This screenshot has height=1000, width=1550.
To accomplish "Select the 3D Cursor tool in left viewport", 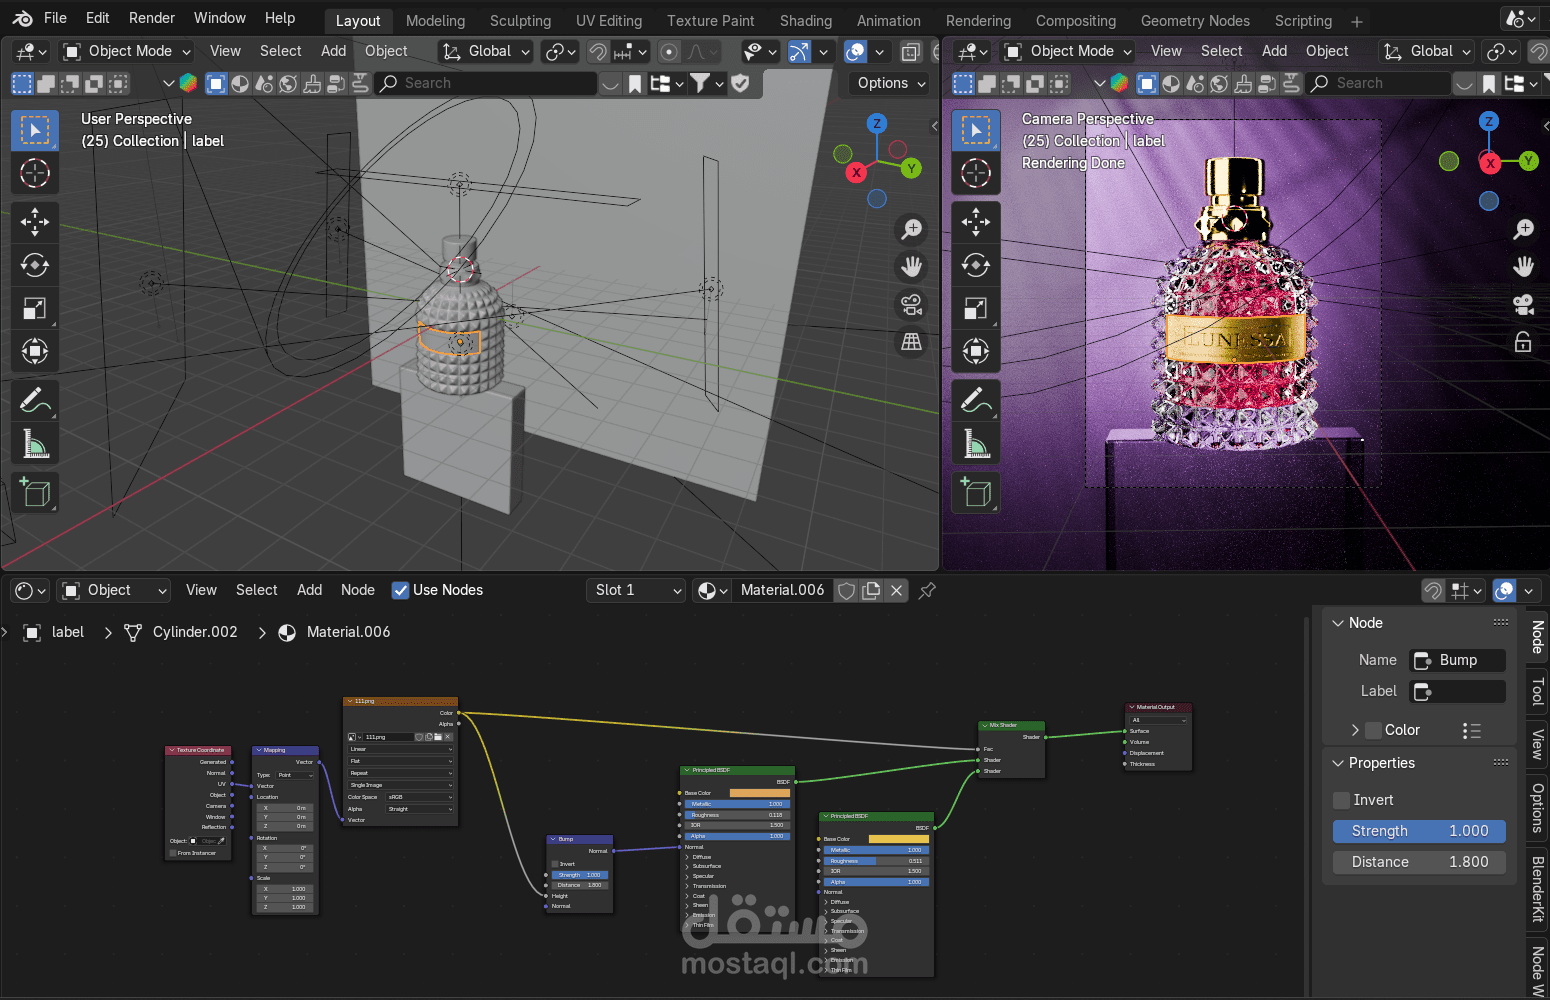I will pyautogui.click(x=35, y=173).
